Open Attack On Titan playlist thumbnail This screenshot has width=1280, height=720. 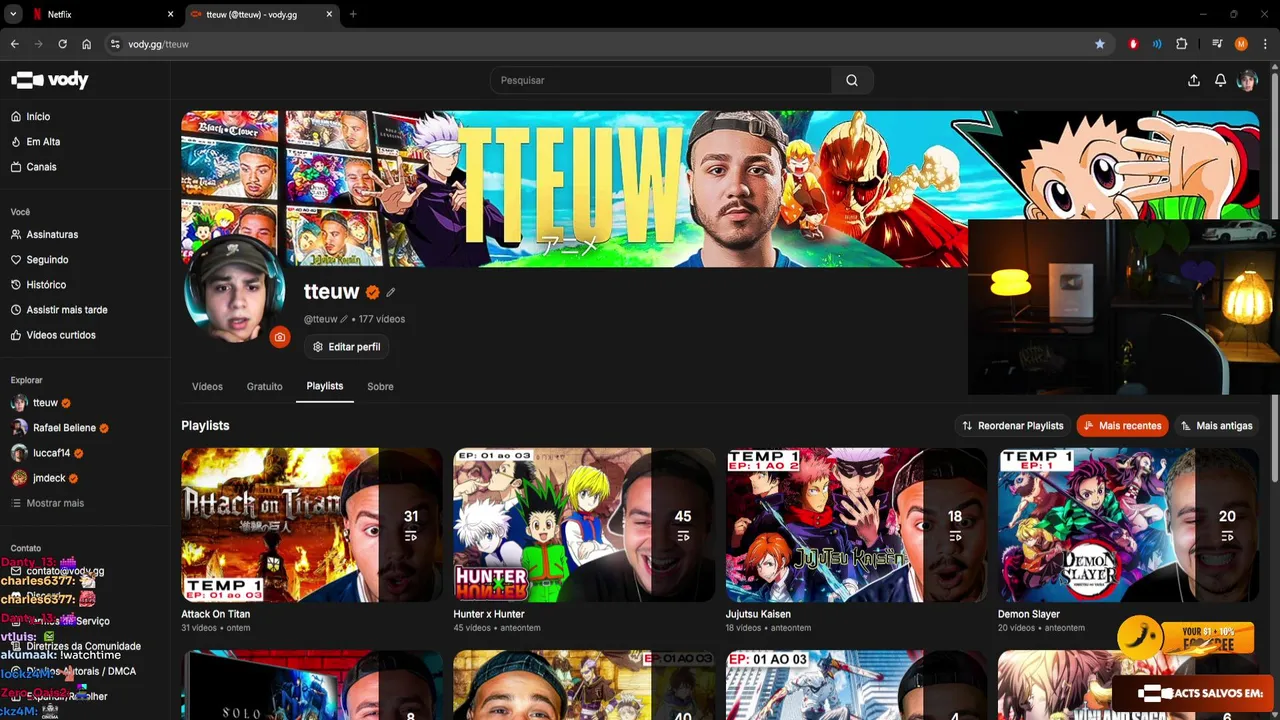coord(312,525)
